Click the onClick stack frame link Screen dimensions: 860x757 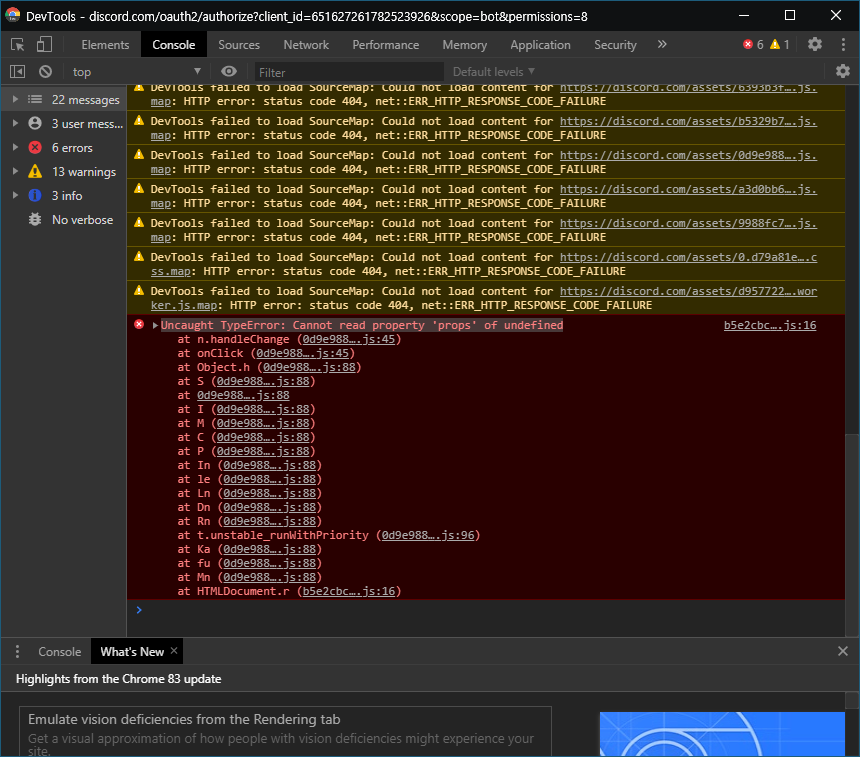(x=303, y=354)
